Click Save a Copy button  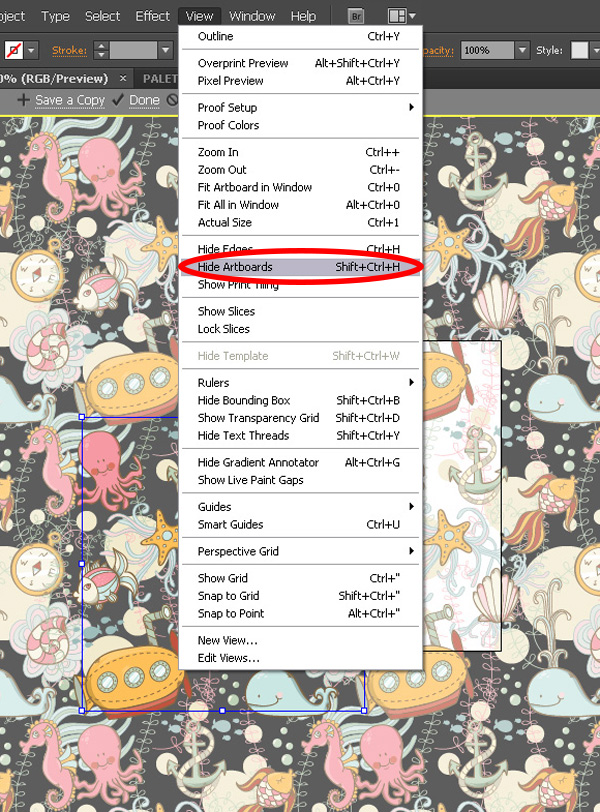(x=70, y=99)
